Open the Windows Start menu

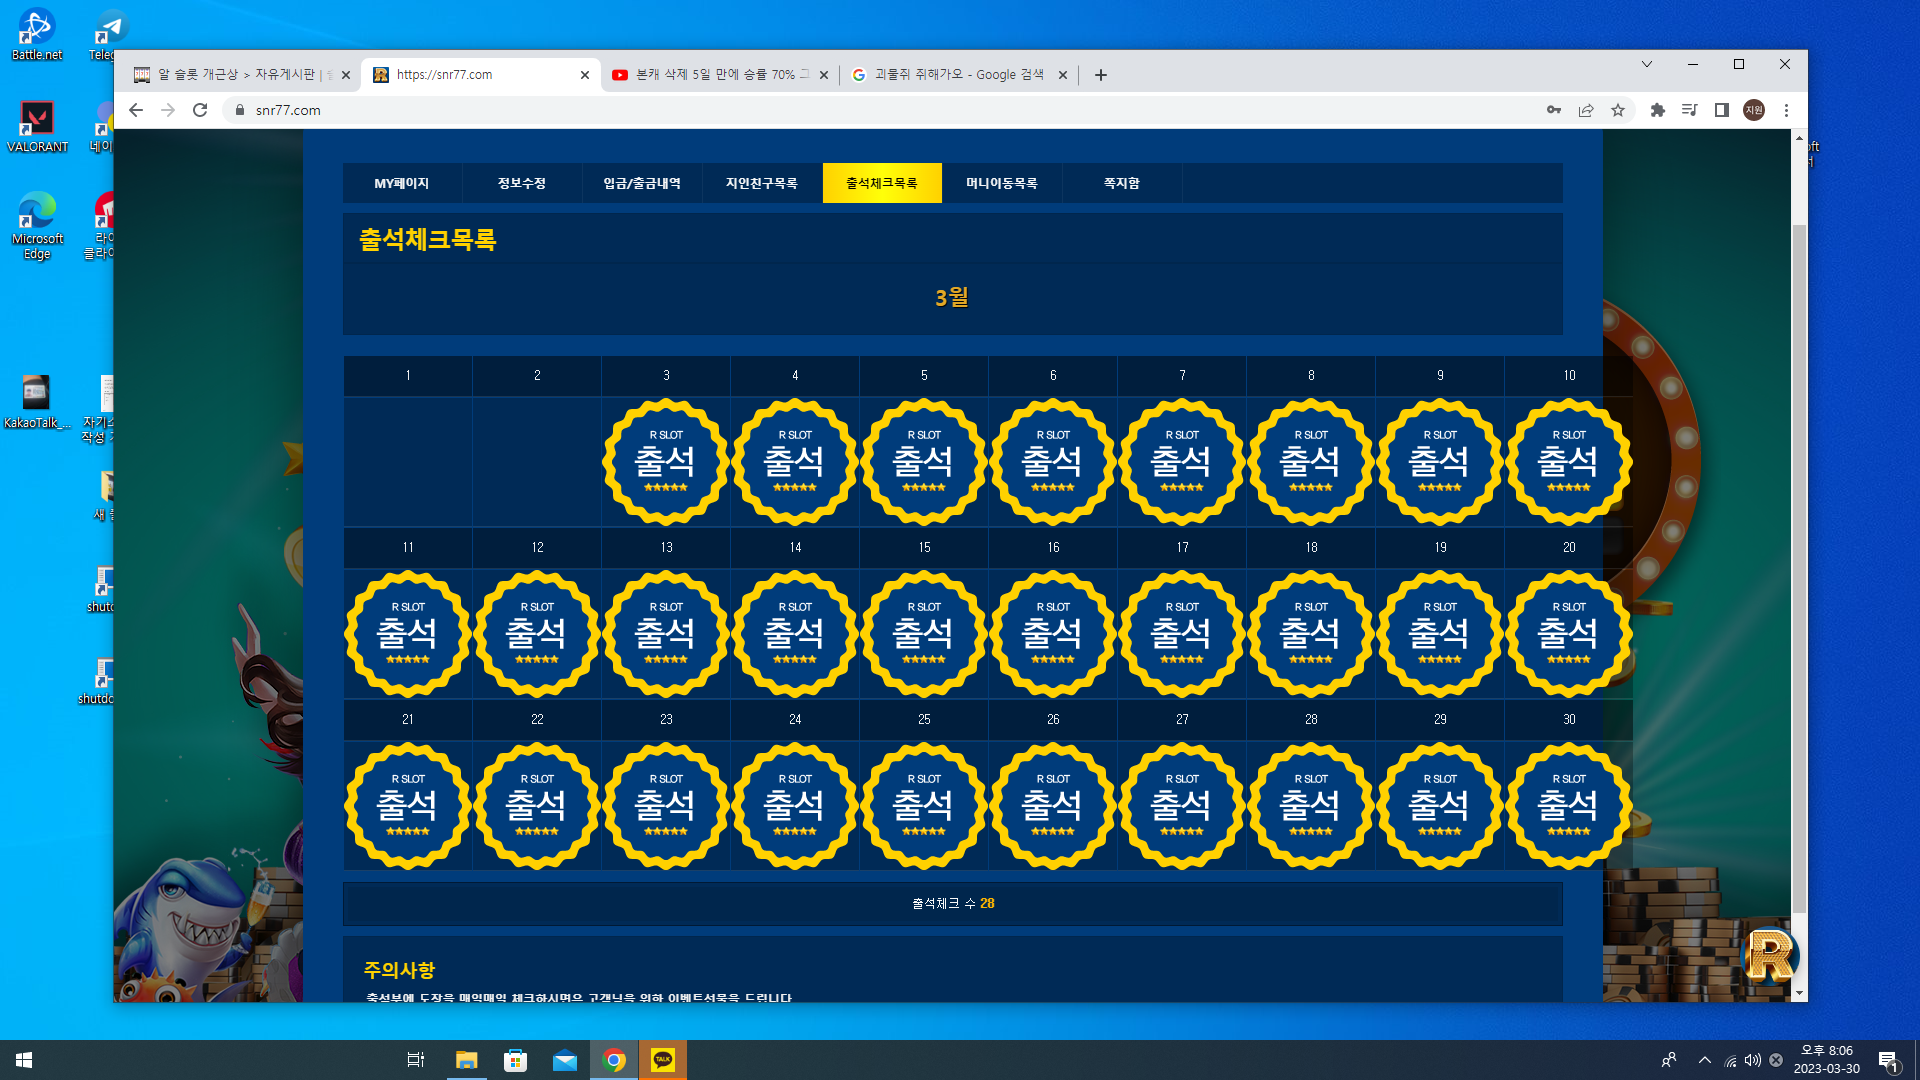point(24,1060)
